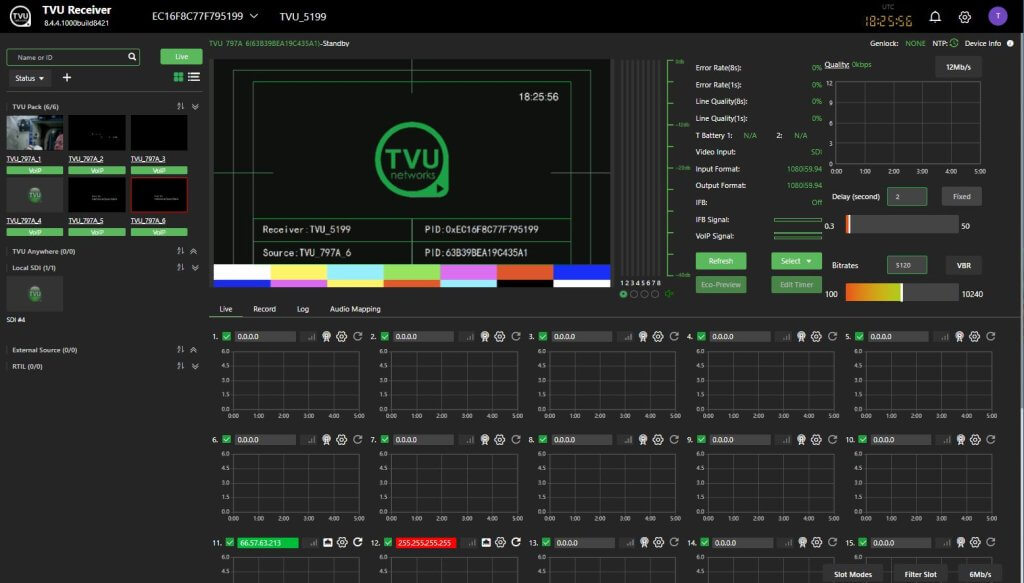The width and height of the screenshot is (1024, 583).
Task: Switch to the Log tab
Action: (303, 309)
